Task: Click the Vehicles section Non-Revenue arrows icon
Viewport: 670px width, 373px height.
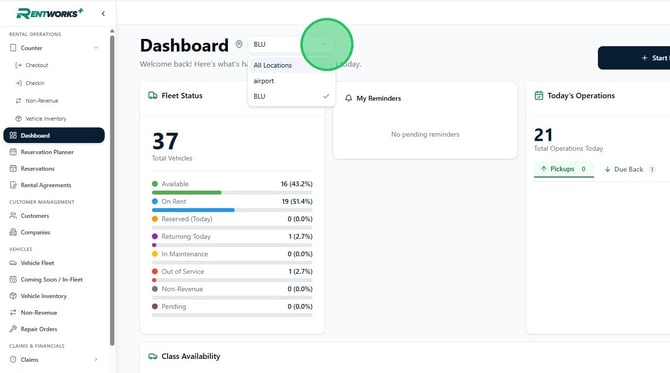Action: (x=13, y=313)
